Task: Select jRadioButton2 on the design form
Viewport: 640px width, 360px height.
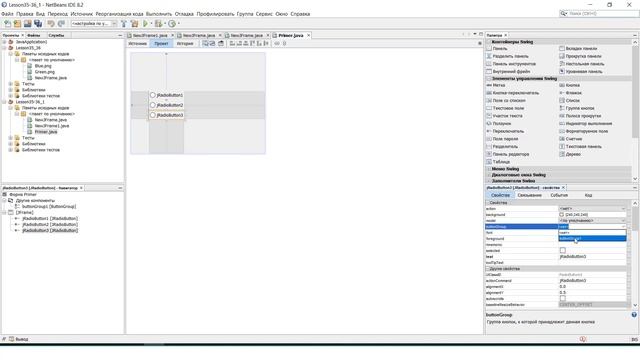Action: pos(166,105)
